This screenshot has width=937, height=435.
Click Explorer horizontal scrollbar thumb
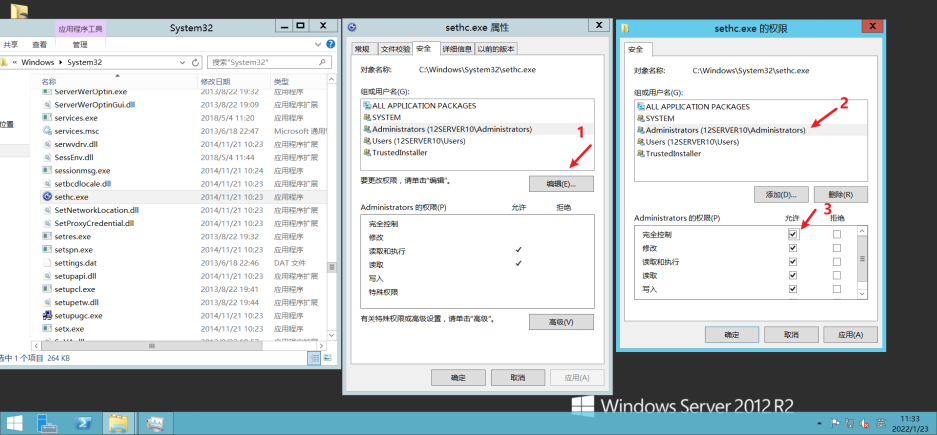point(151,346)
